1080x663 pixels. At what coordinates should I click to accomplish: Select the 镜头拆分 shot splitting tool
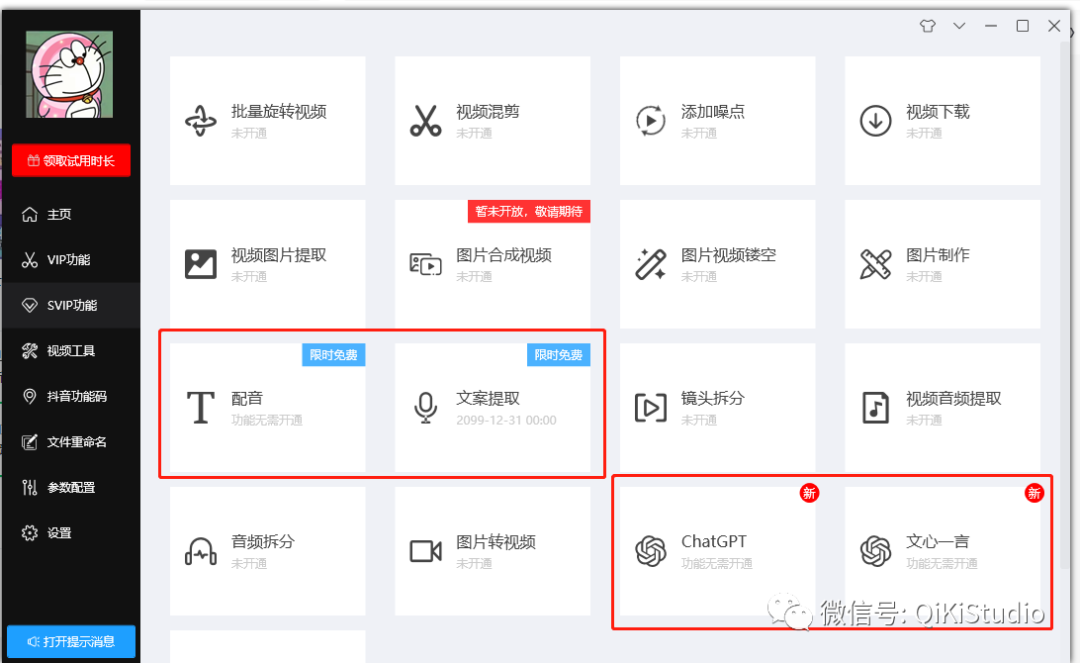(717, 406)
